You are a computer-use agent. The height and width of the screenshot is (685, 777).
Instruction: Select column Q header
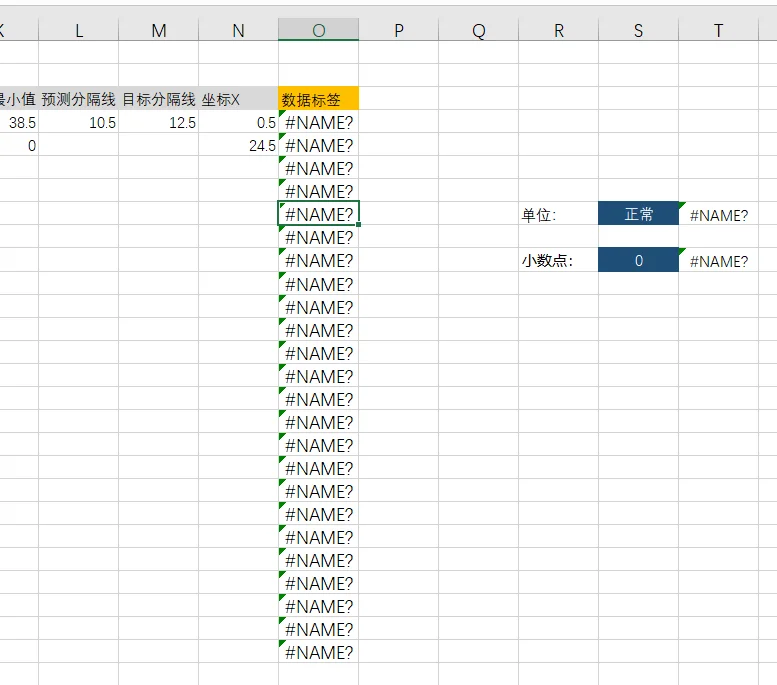(x=479, y=30)
